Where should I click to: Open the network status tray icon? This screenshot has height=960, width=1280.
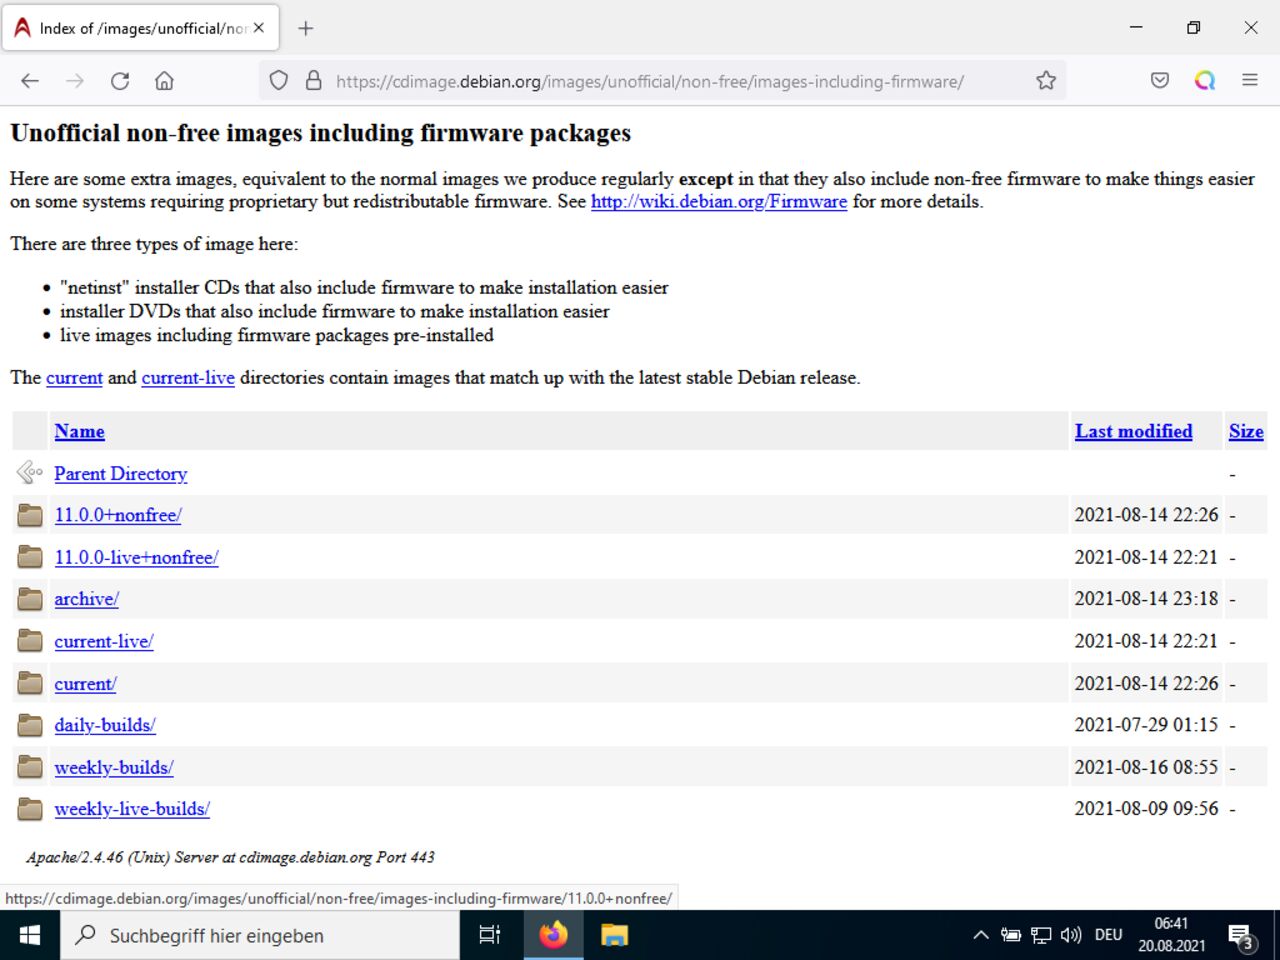pyautogui.click(x=1041, y=935)
